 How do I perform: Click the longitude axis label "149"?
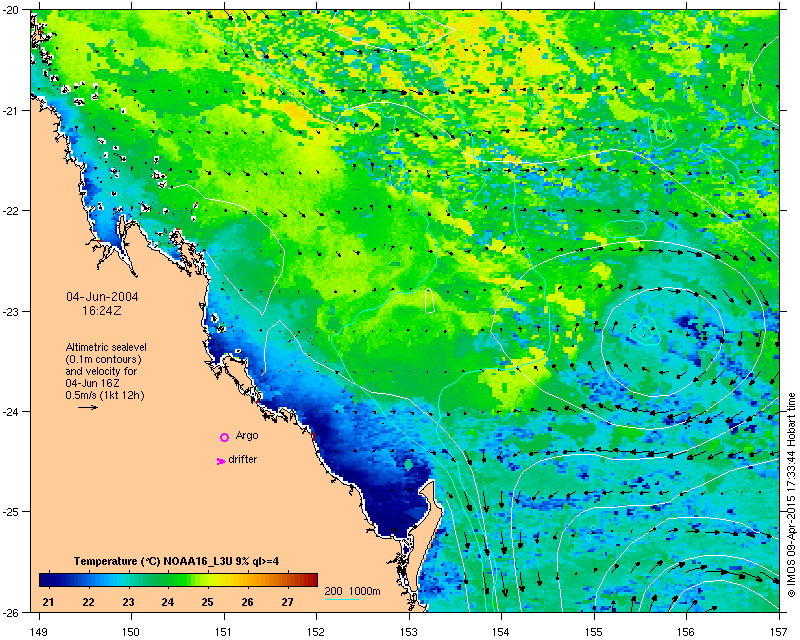coord(39,632)
